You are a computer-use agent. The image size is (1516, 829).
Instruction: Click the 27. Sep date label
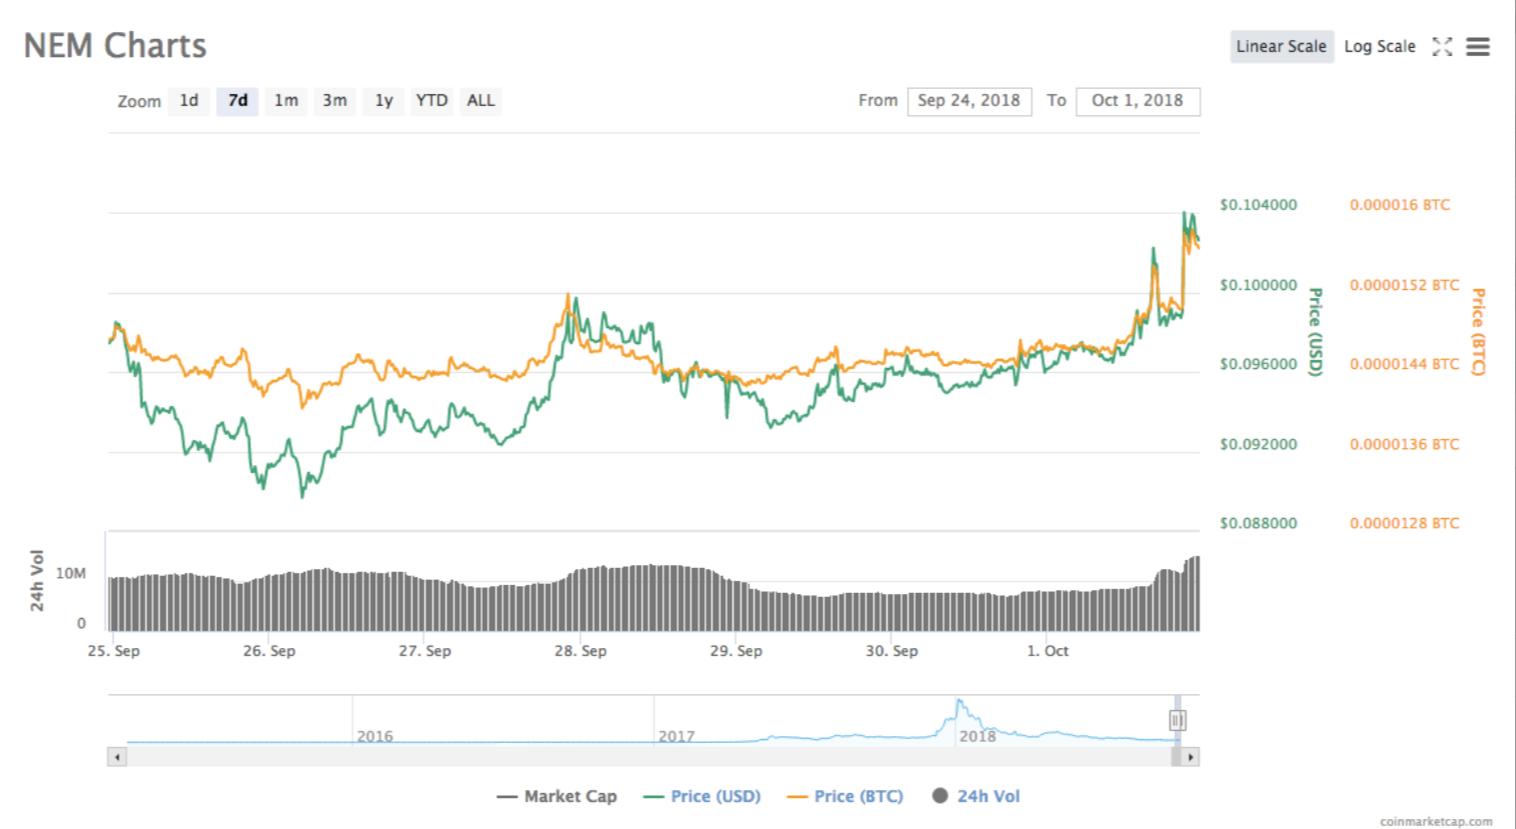point(425,651)
